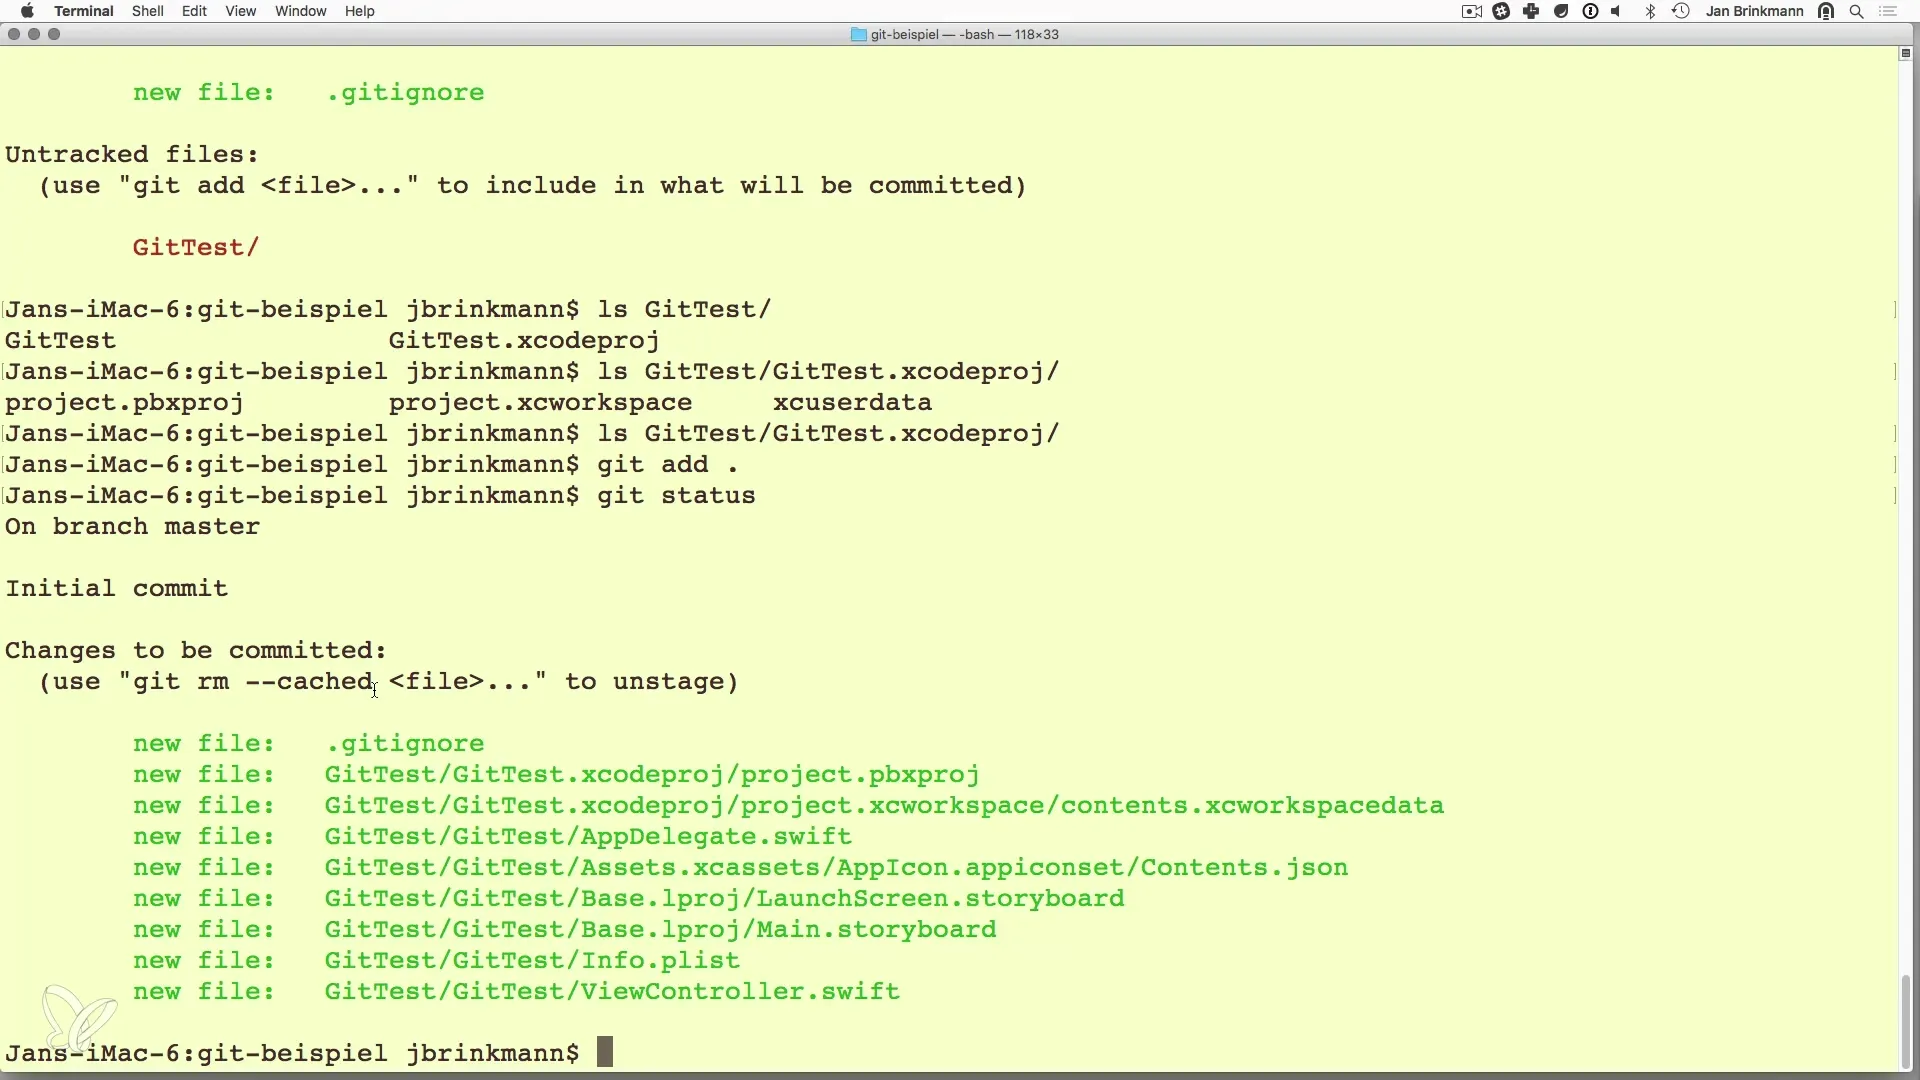The image size is (1920, 1080).
Task: Click the top '.gitignore' new file line
Action: tap(309, 92)
